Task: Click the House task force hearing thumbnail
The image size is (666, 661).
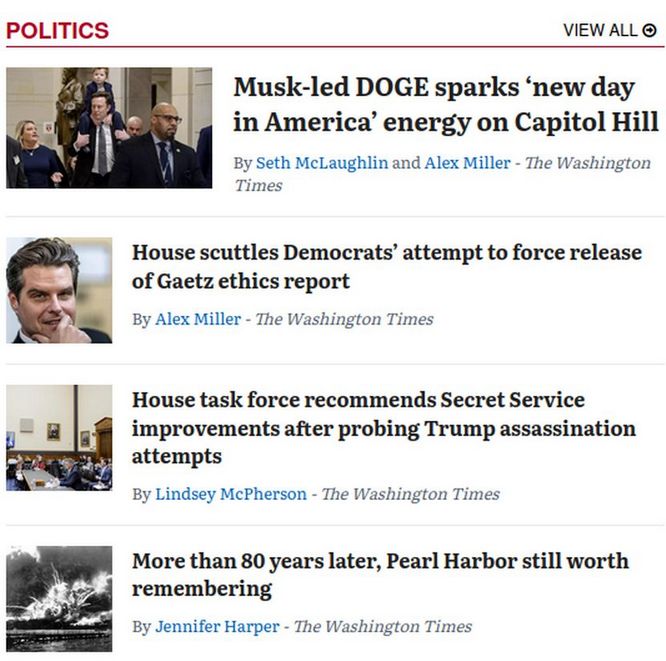Action: click(59, 438)
